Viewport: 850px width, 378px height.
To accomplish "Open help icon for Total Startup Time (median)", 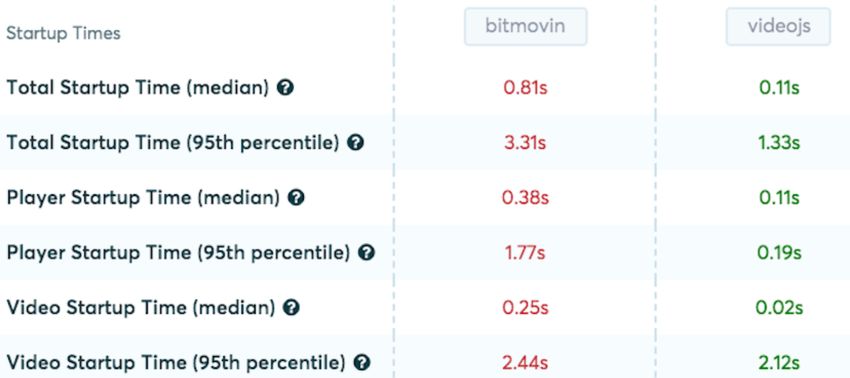I will (x=285, y=87).
